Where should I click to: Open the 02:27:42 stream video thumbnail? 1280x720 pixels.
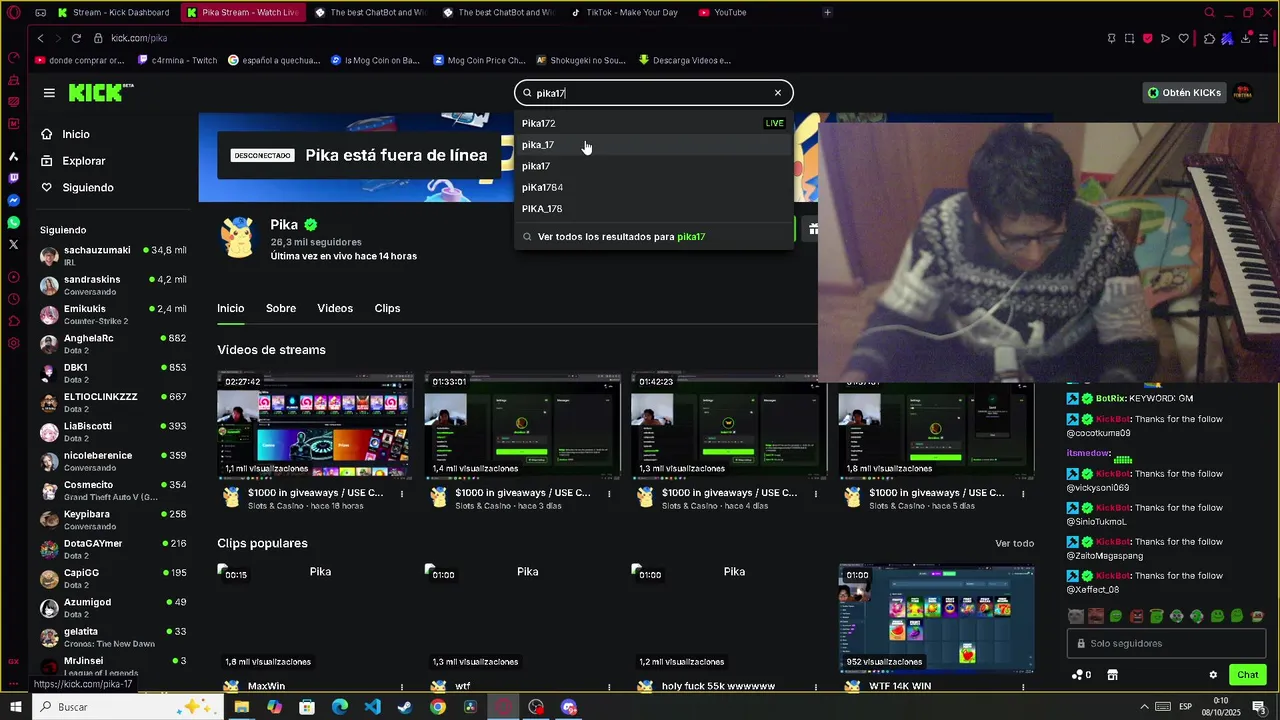point(315,425)
